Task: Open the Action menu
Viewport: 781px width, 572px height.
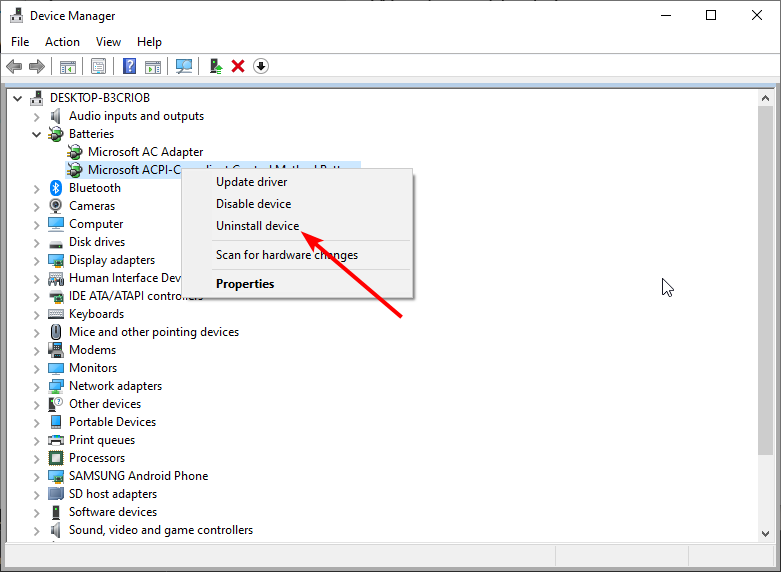Action: 62,42
